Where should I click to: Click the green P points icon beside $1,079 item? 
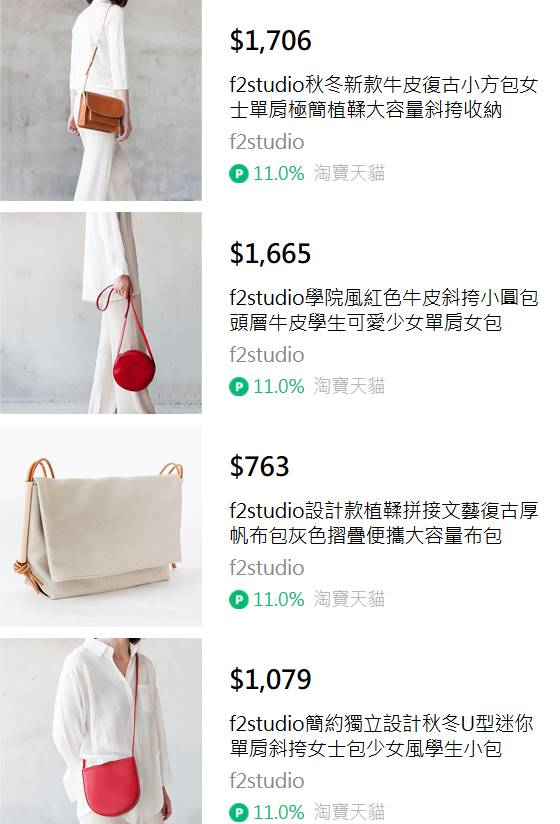point(238,812)
